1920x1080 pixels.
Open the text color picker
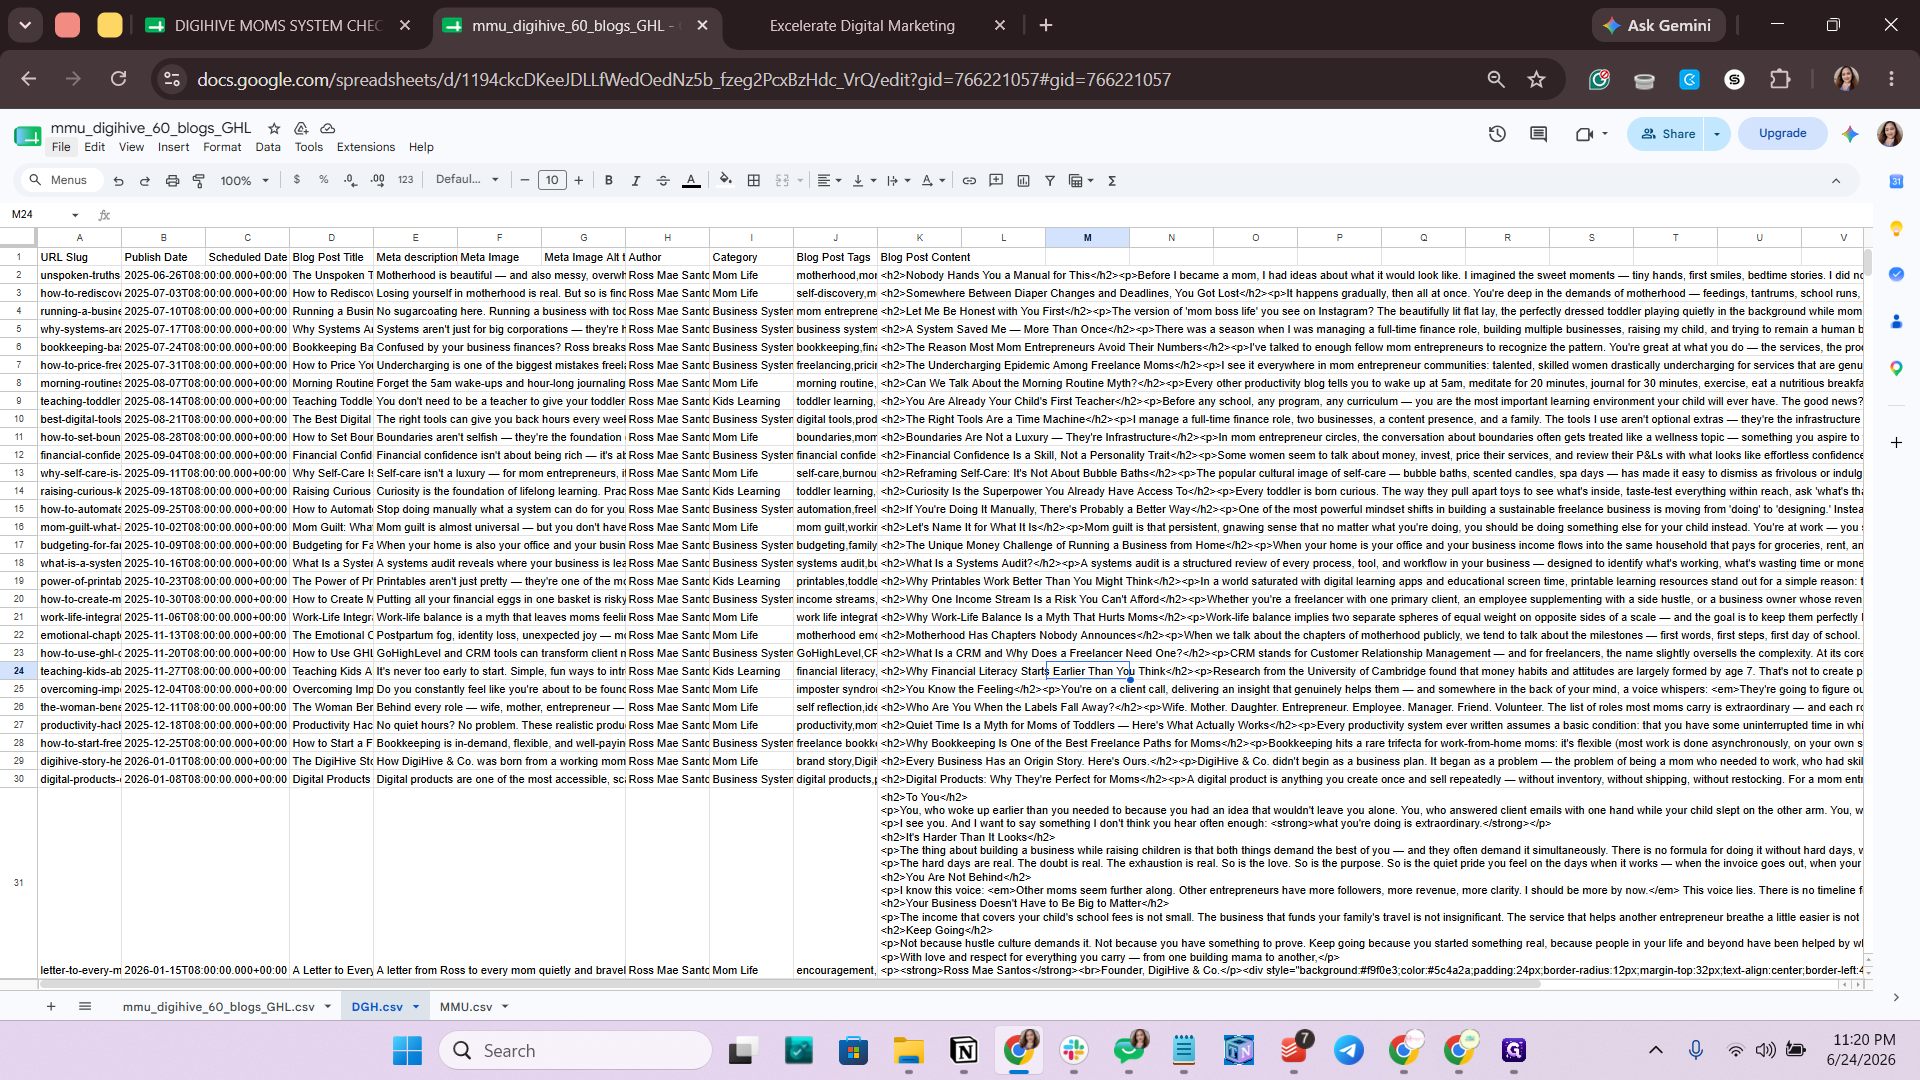[691, 180]
